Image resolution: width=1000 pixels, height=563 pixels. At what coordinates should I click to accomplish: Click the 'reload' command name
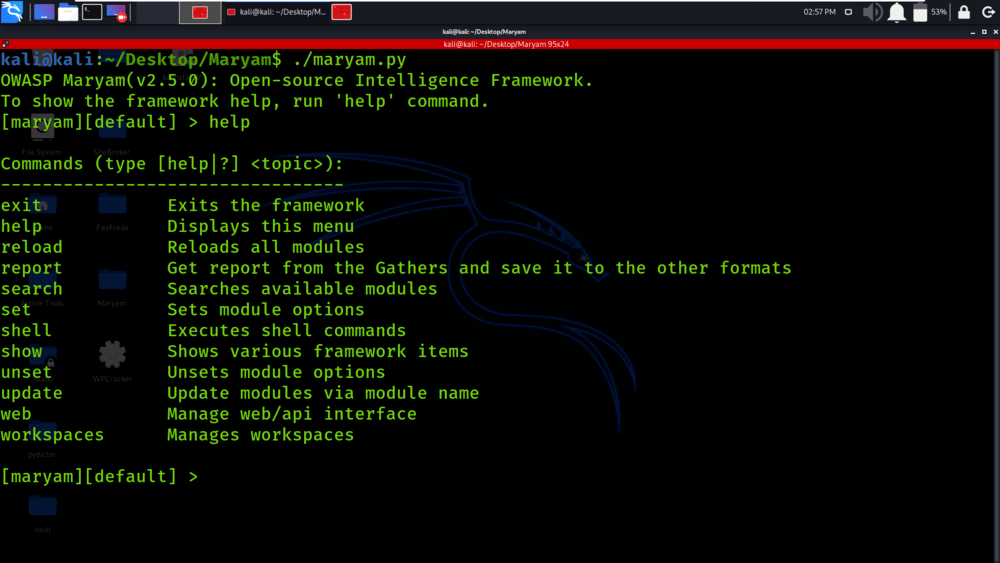click(31, 247)
